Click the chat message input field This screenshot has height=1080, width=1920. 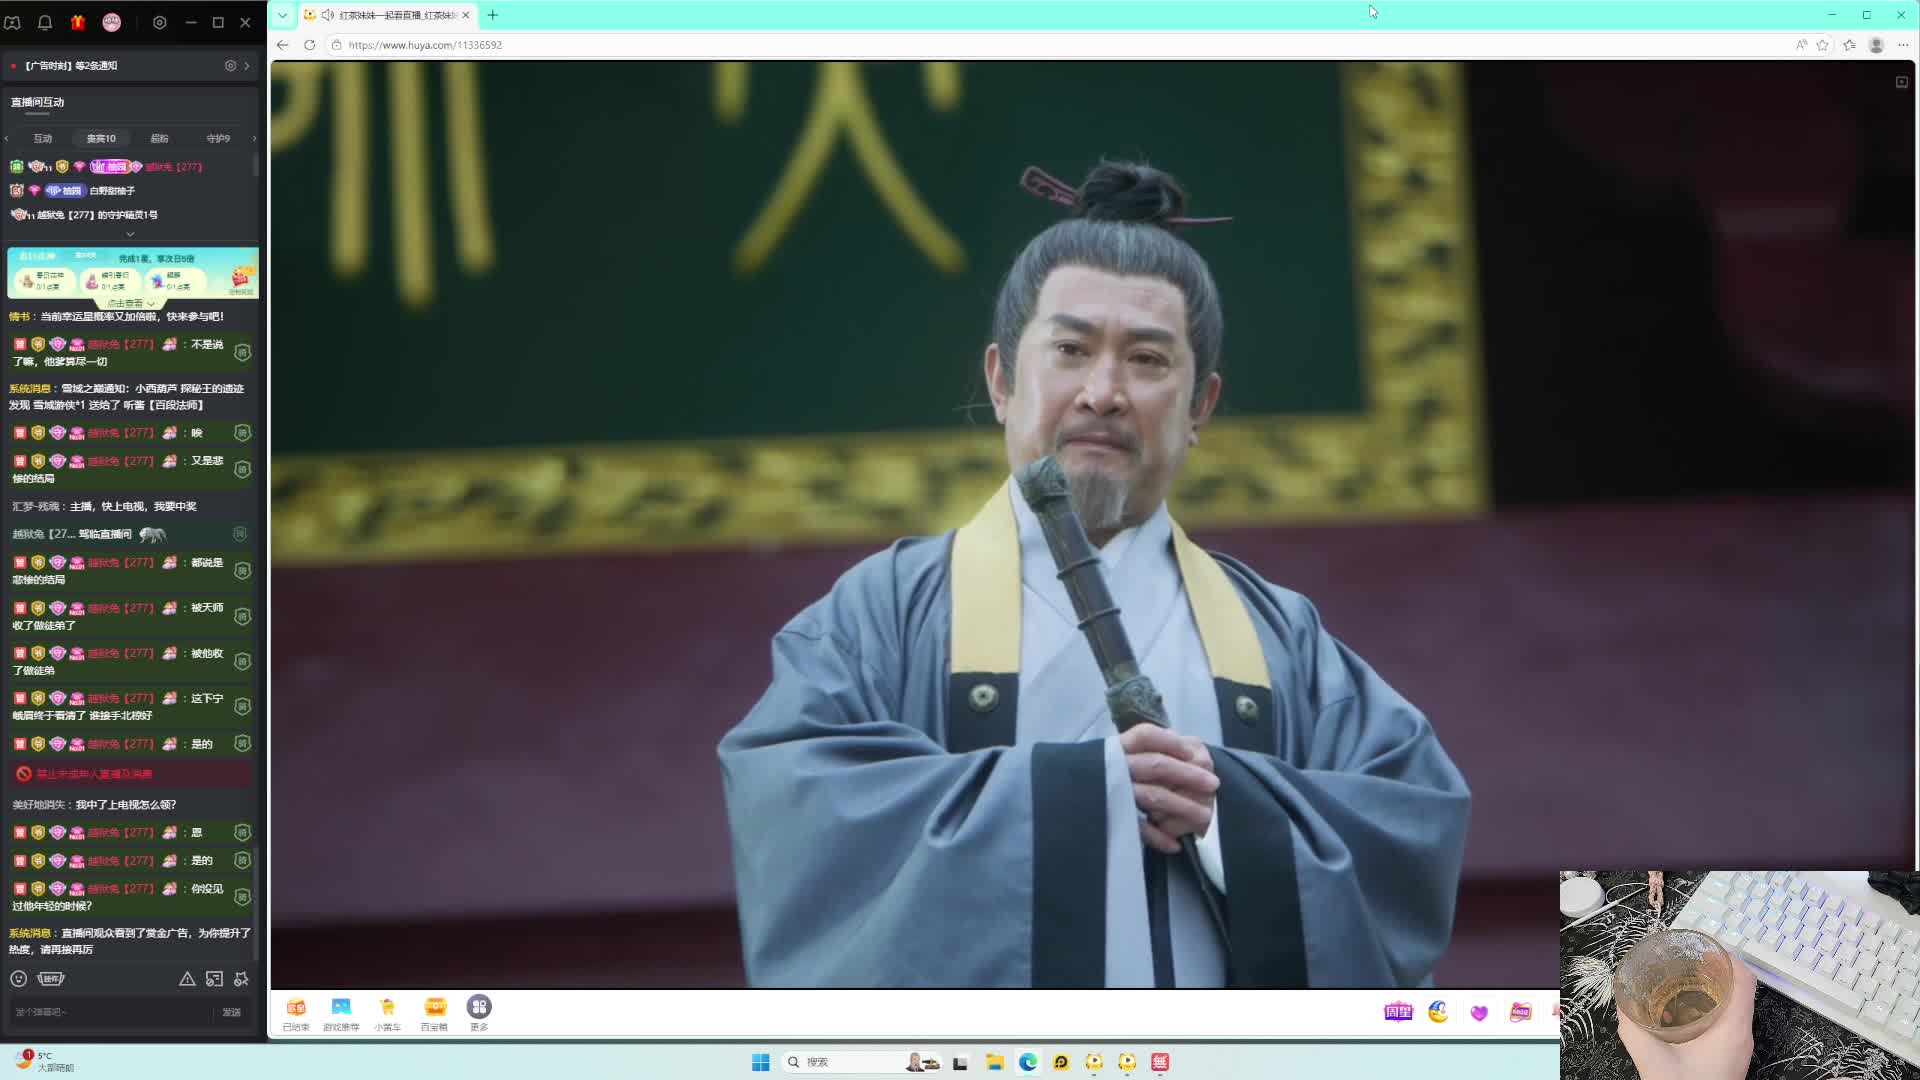pyautogui.click(x=110, y=1012)
